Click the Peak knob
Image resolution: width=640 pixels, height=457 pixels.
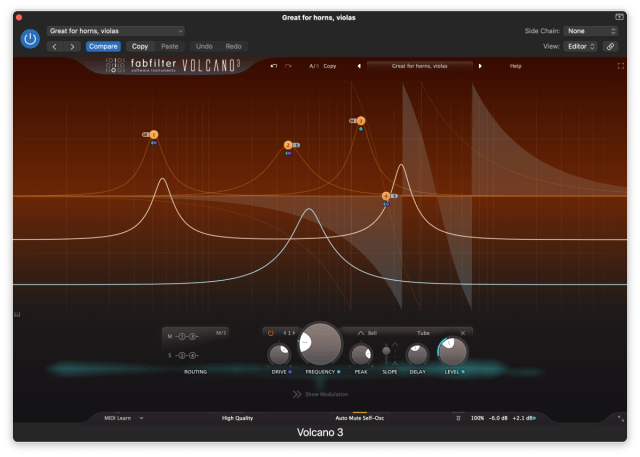[361, 355]
